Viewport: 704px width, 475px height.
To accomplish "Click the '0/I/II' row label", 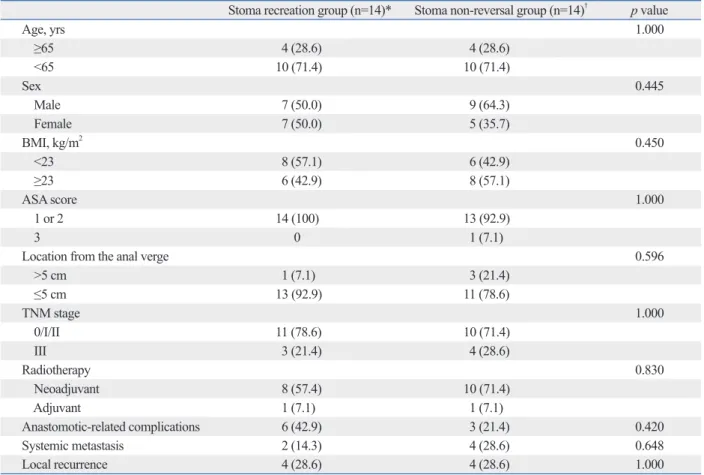I will (x=47, y=332).
